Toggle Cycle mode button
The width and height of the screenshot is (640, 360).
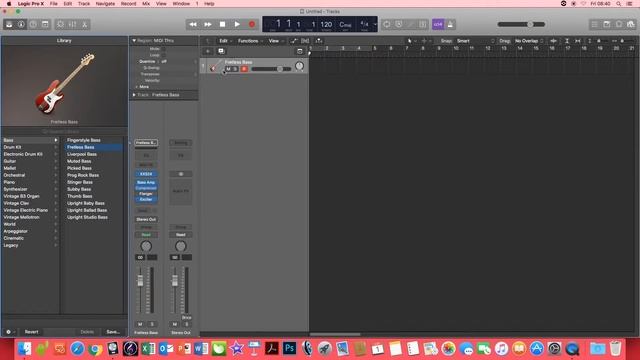coord(387,24)
